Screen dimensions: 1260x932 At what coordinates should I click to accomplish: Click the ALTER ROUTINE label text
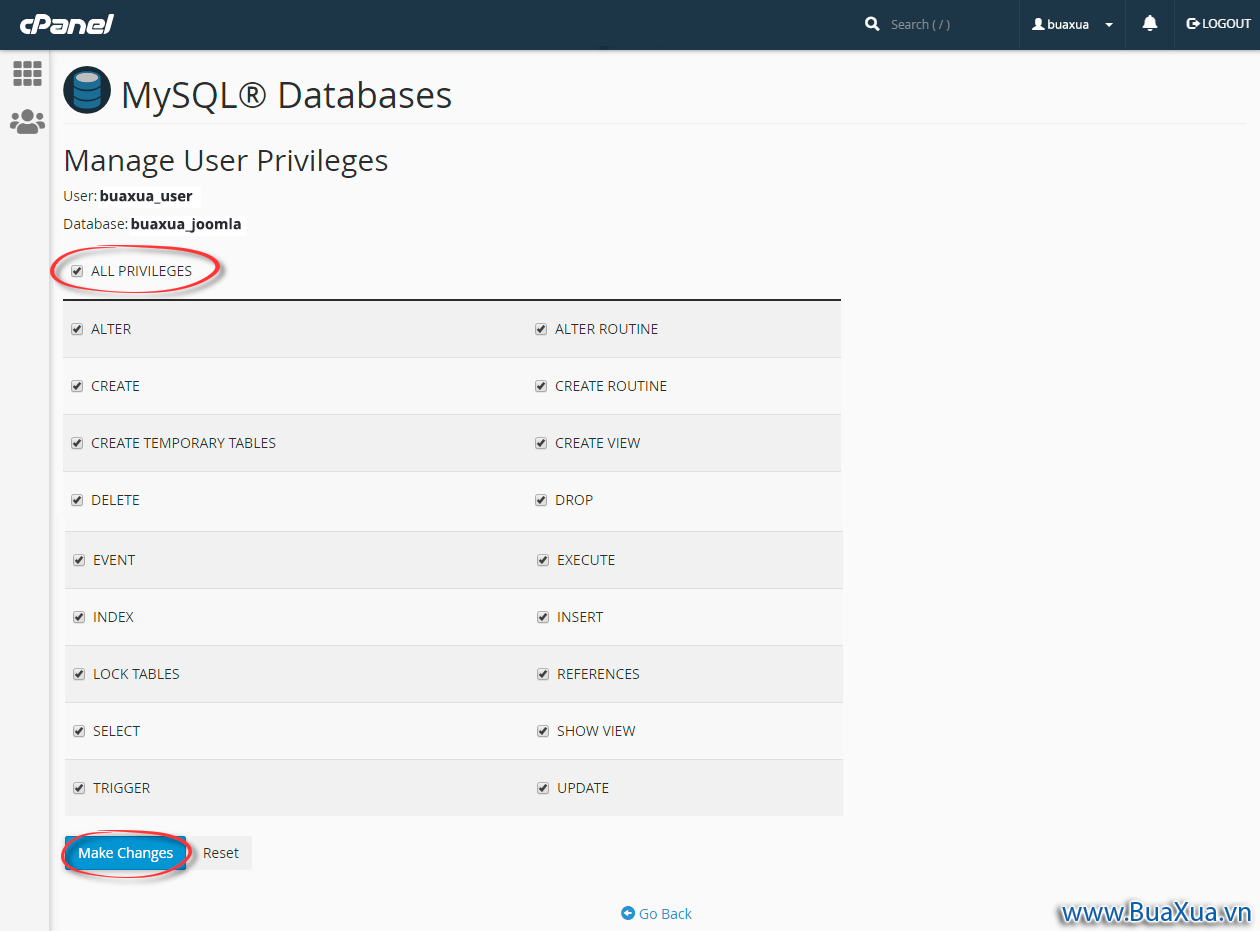coord(607,329)
